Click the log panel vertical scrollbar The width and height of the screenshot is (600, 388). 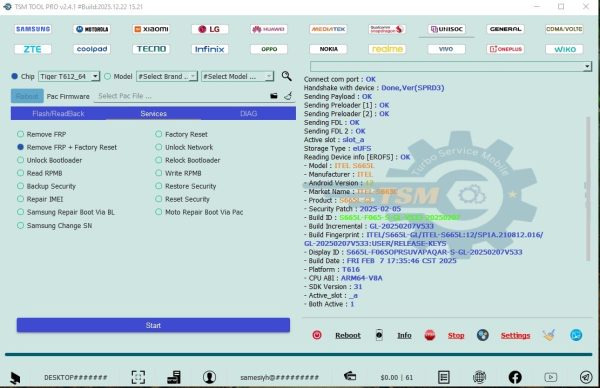588,189
